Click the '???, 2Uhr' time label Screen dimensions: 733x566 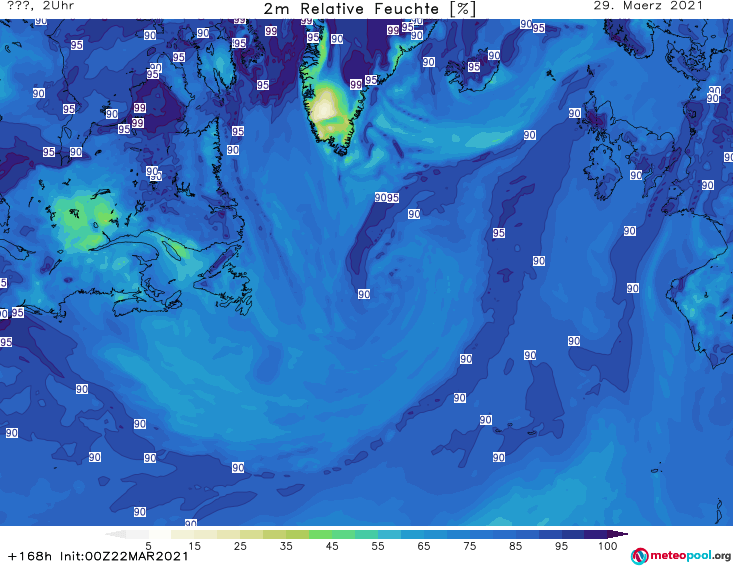41,6
